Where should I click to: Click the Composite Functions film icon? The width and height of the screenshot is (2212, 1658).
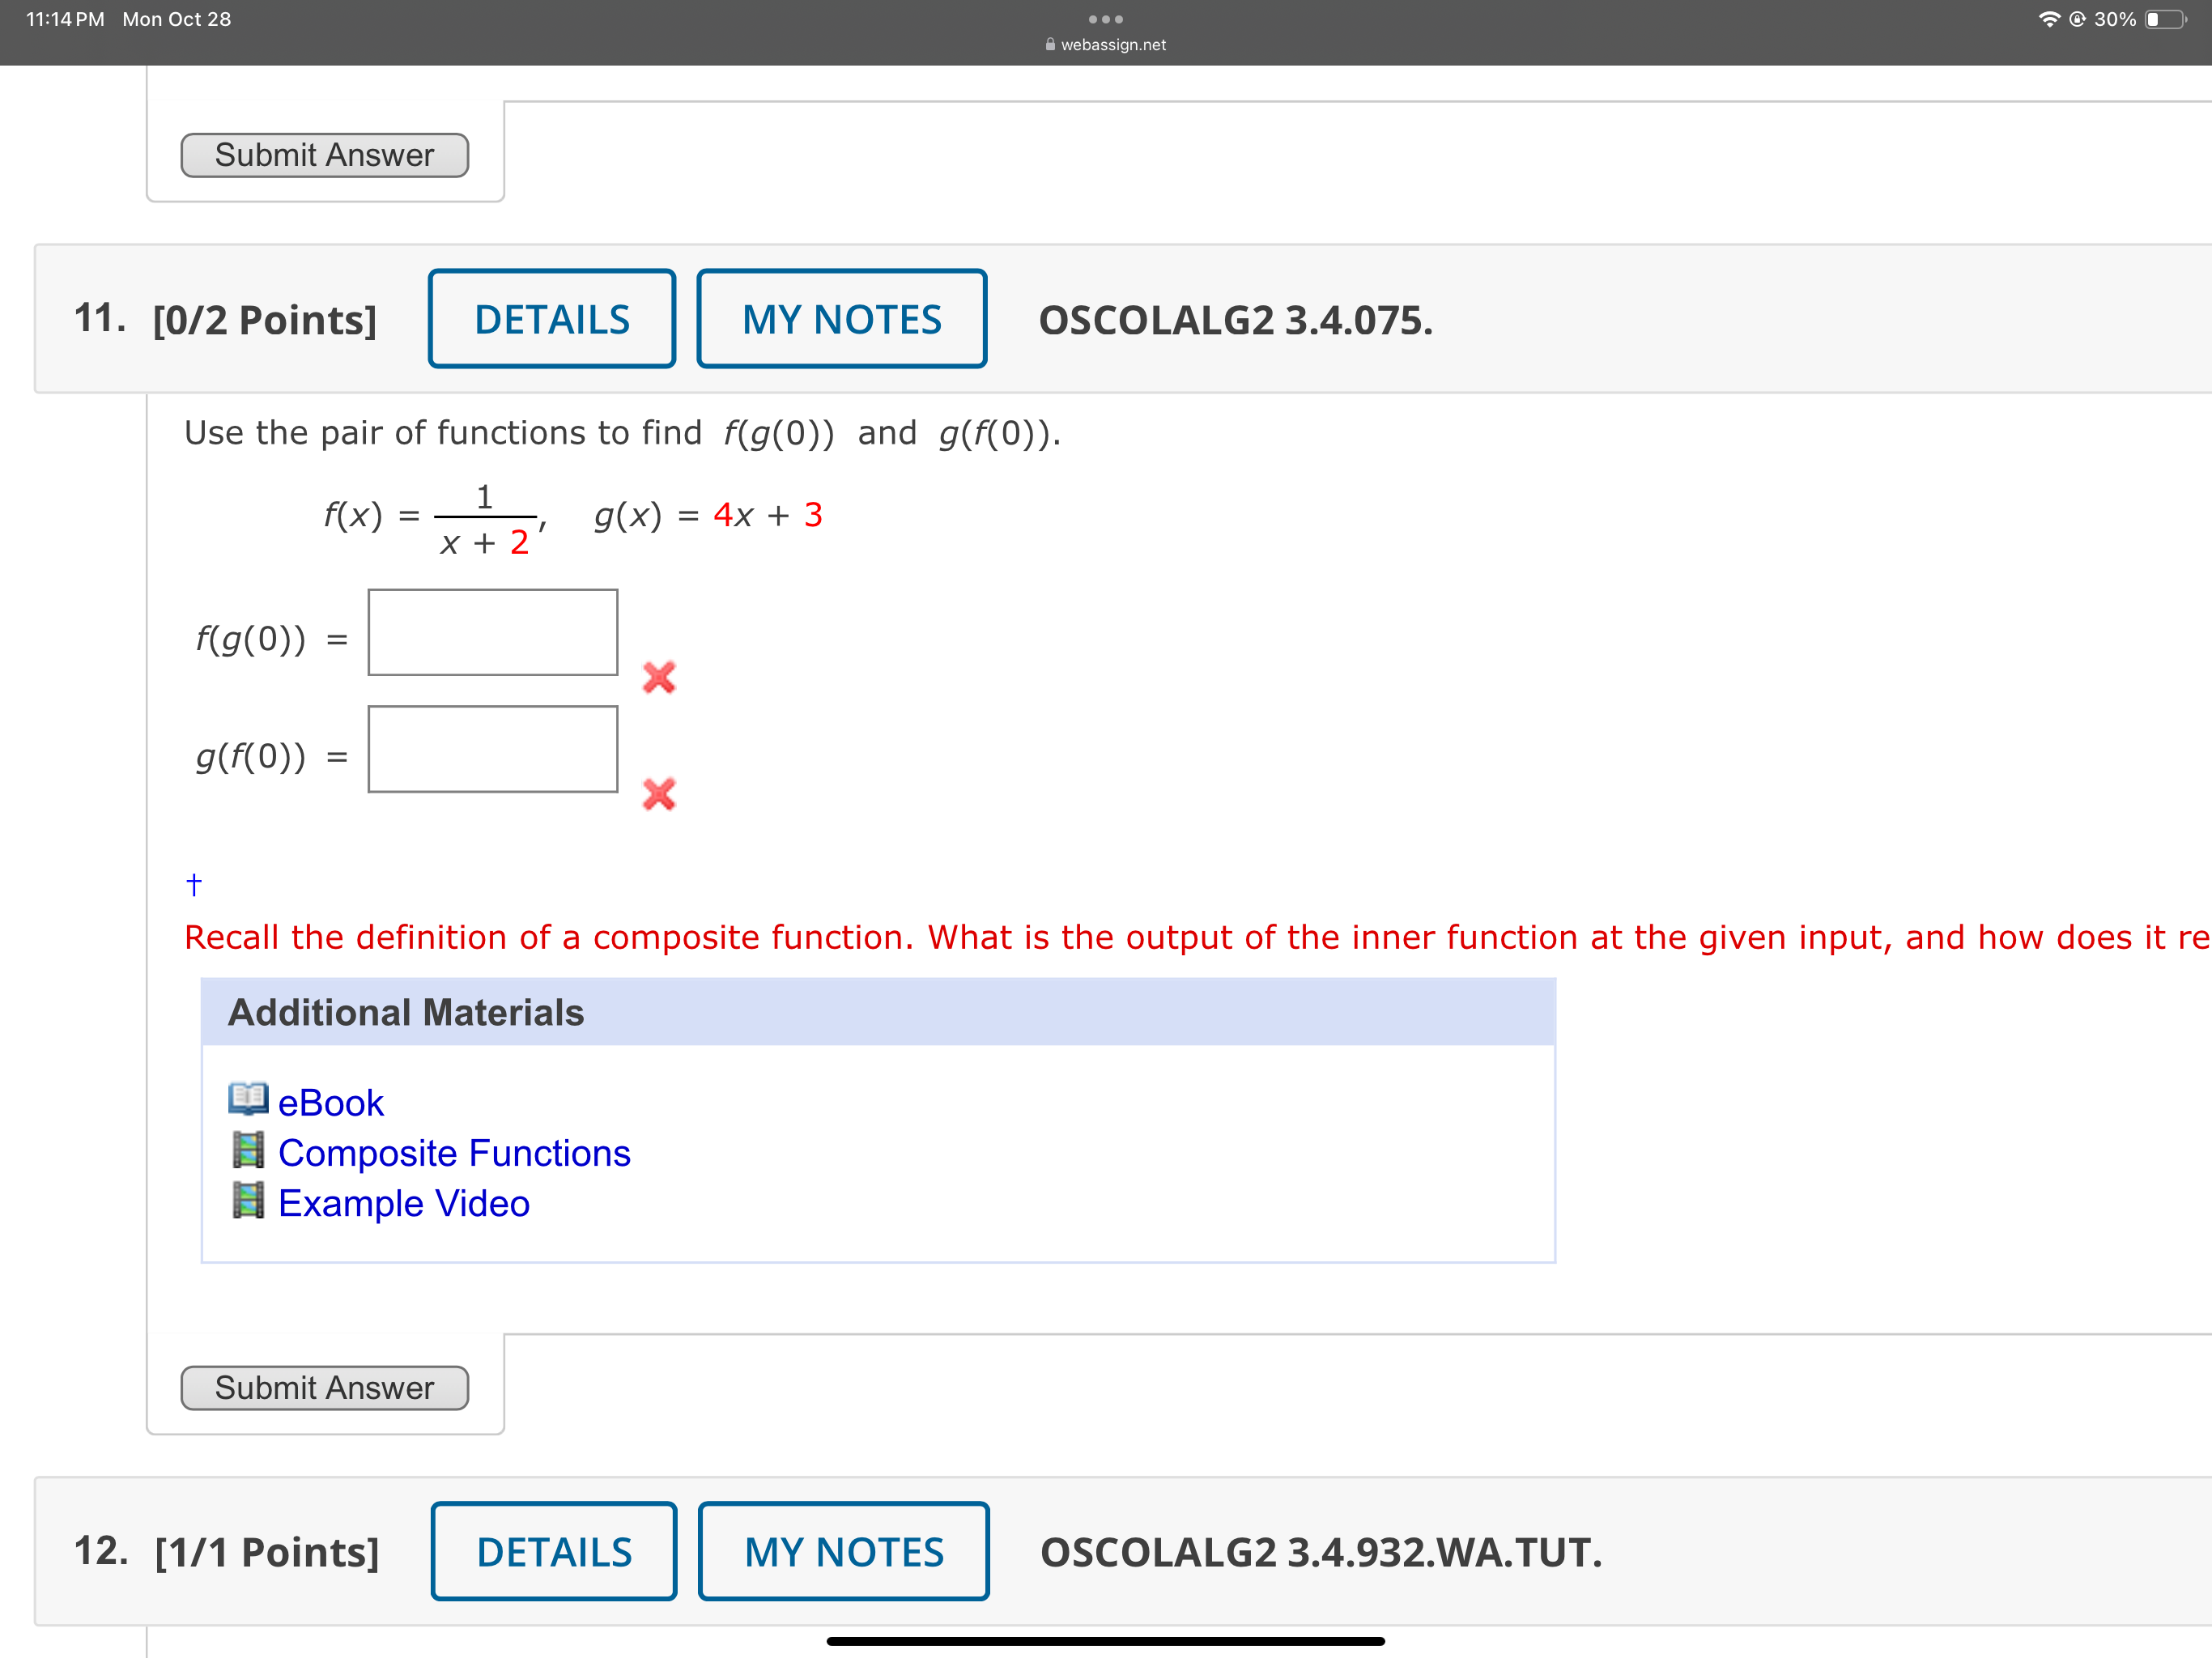pyautogui.click(x=248, y=1150)
